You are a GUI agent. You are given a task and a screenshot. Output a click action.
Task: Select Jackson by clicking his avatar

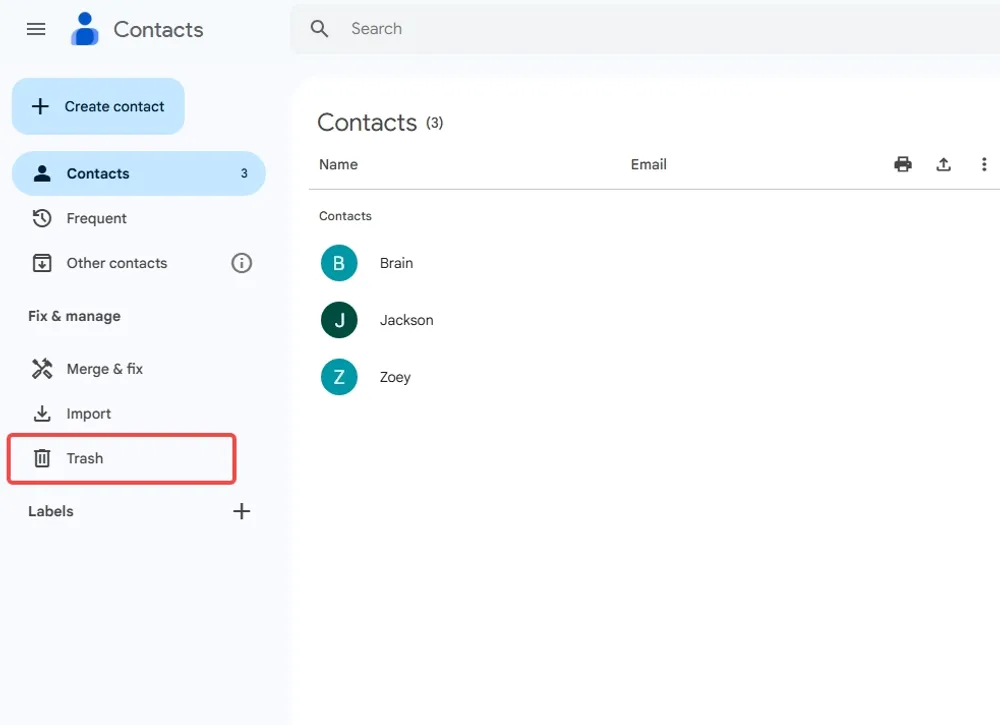click(x=339, y=319)
